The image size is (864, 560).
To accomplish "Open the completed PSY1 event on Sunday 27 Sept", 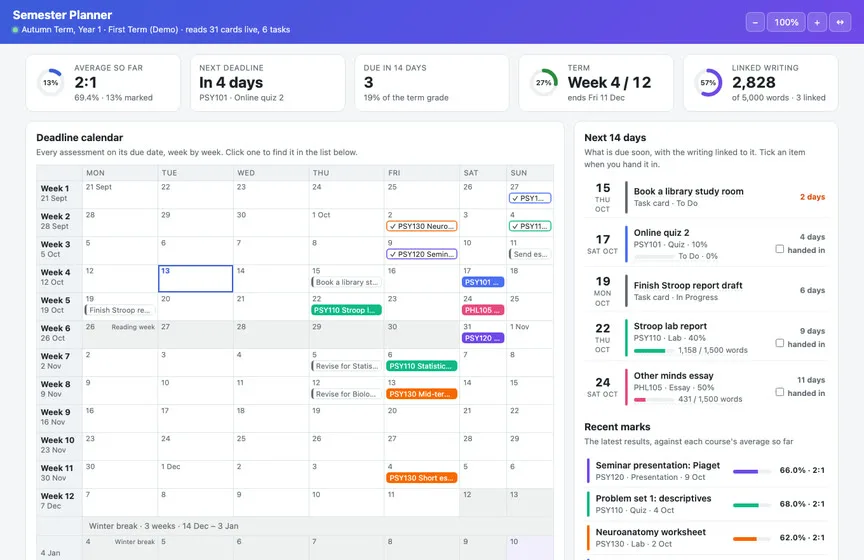I will (530, 198).
